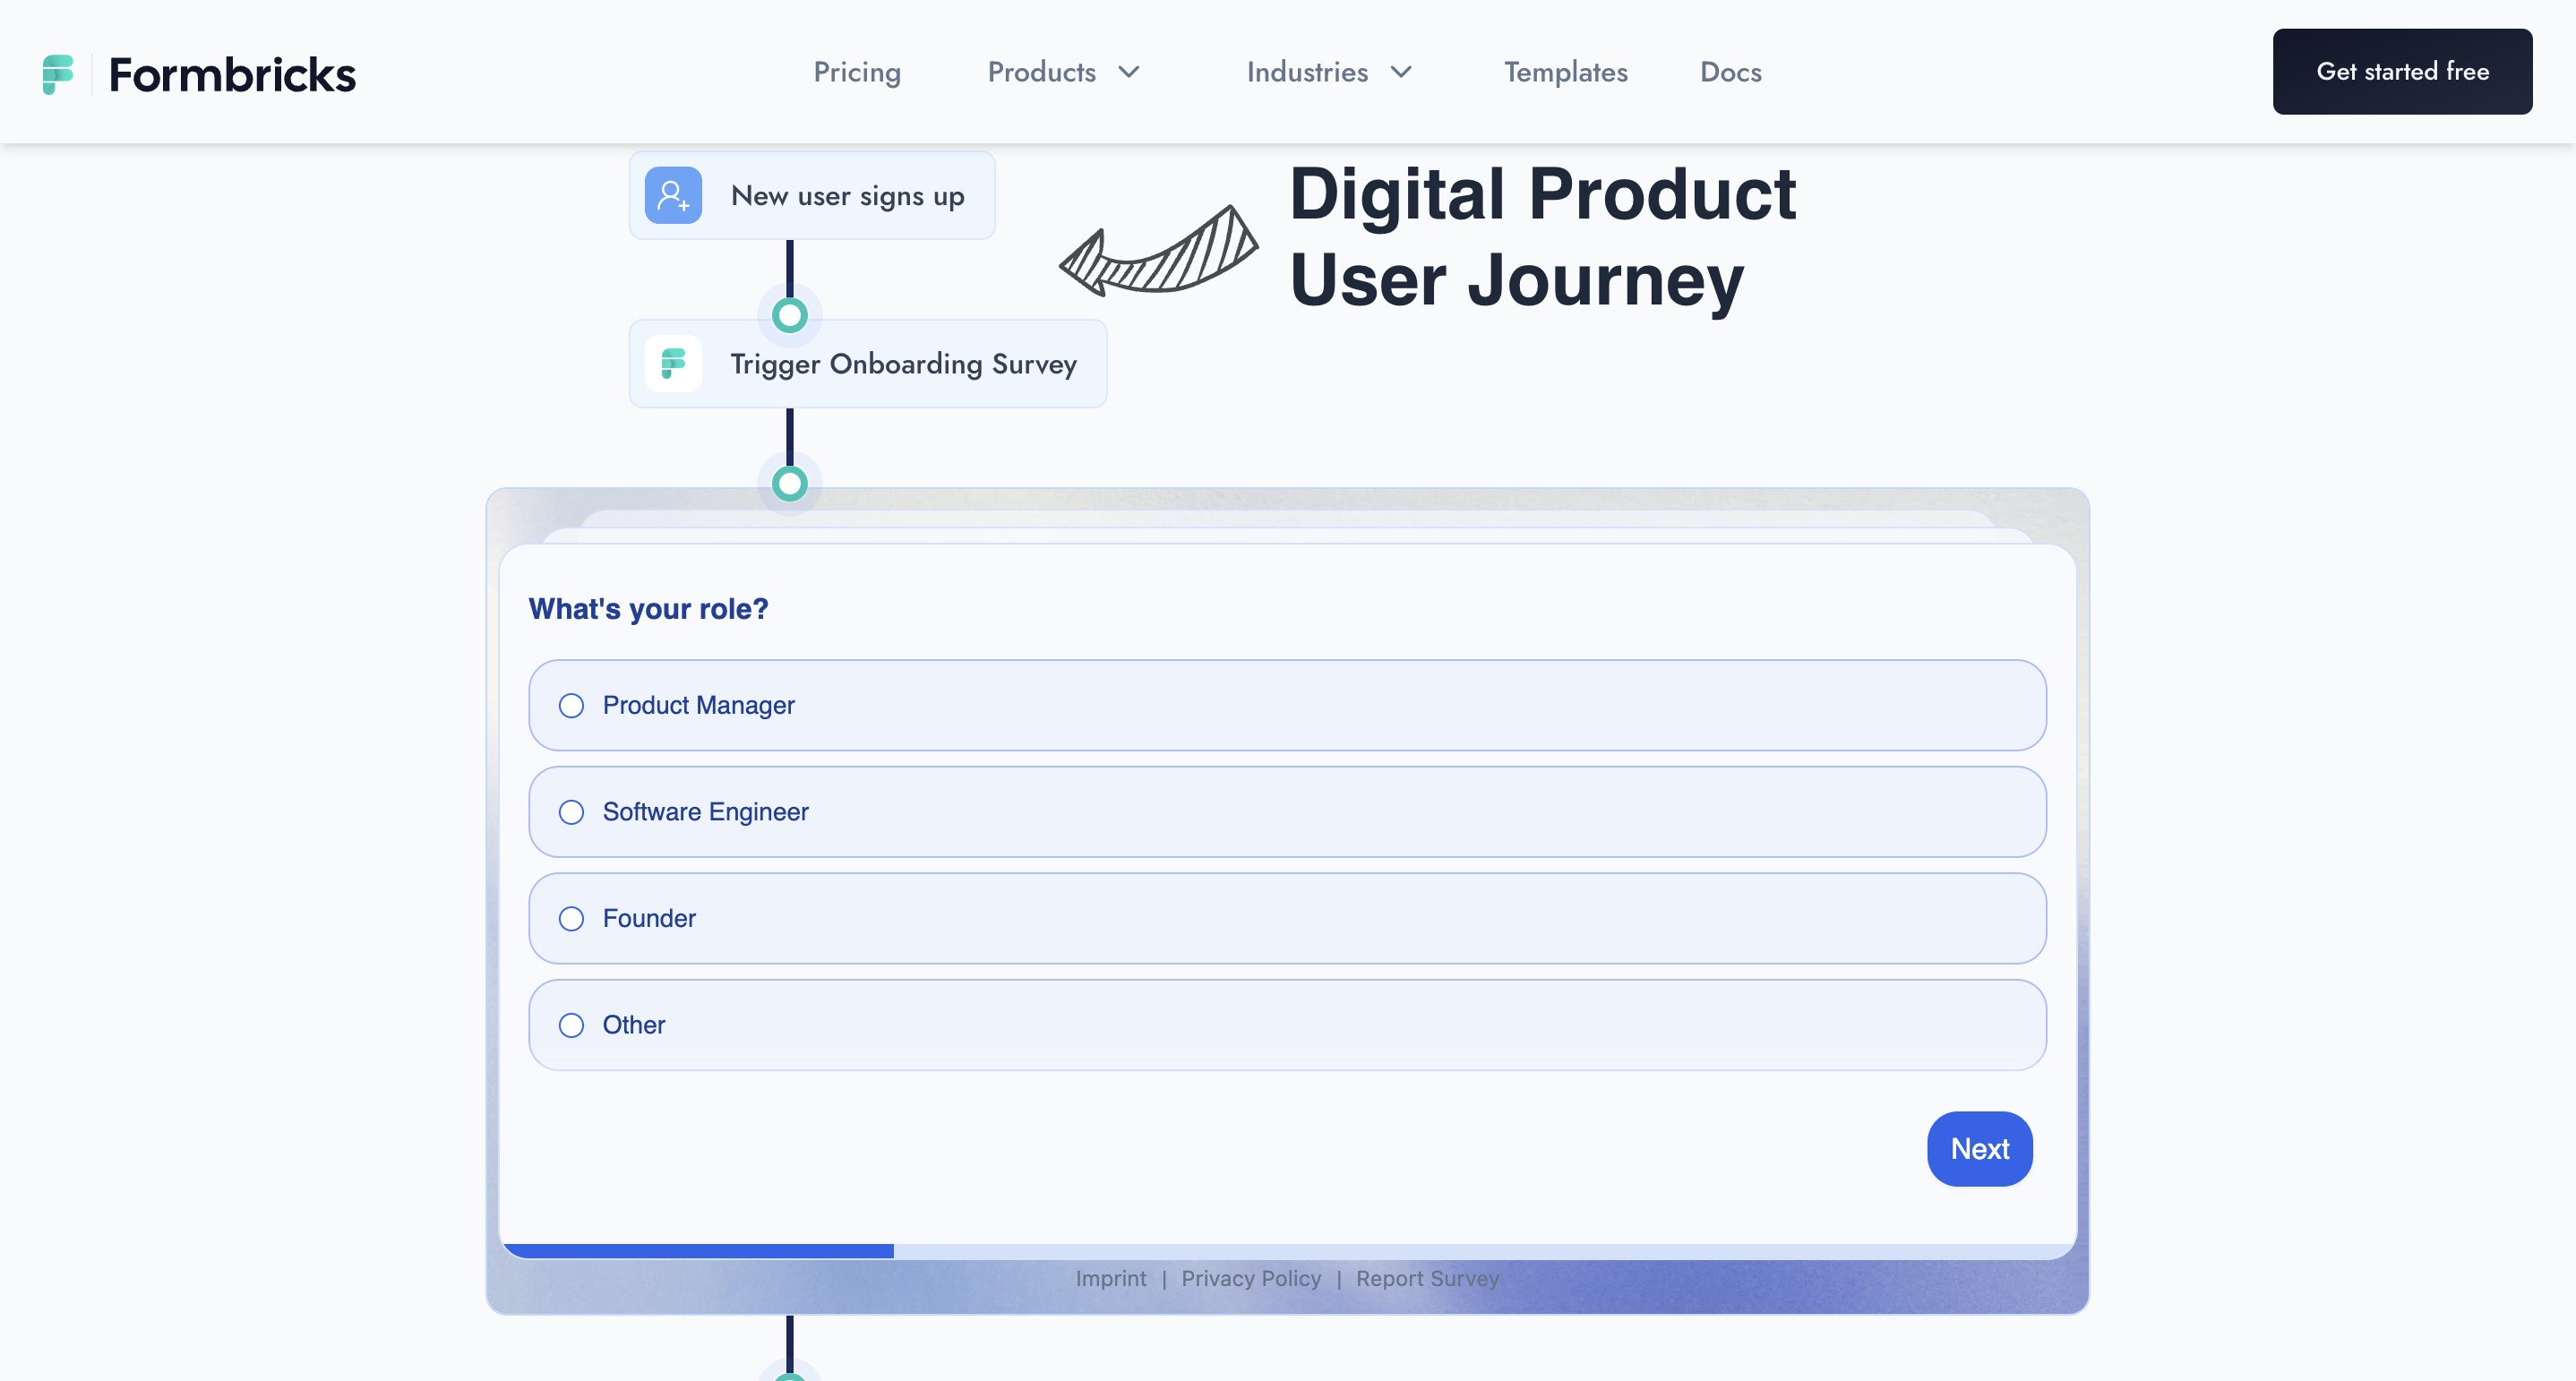This screenshot has width=2576, height=1381.
Task: Open the Pricing page
Action: (x=857, y=72)
